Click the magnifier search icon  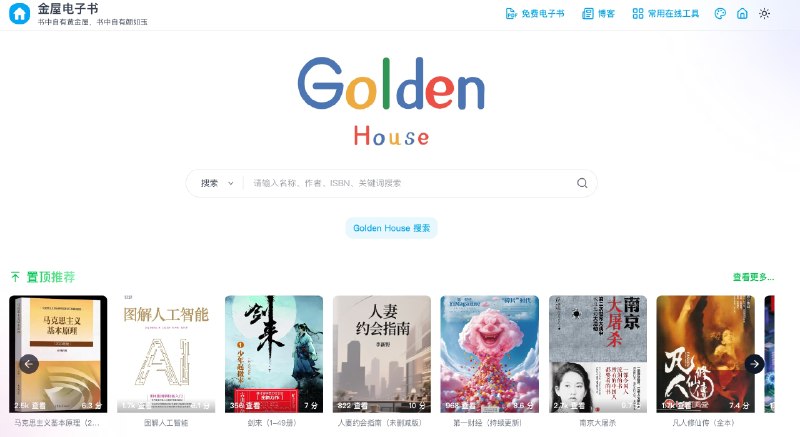582,183
